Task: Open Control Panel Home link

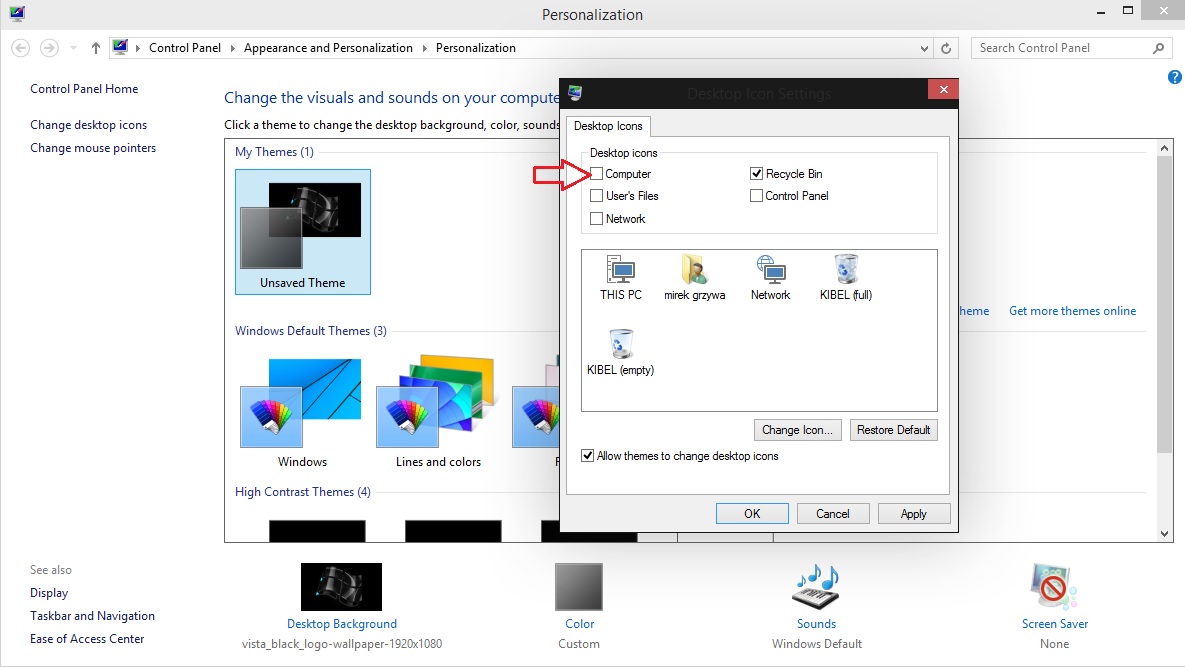Action: click(84, 88)
